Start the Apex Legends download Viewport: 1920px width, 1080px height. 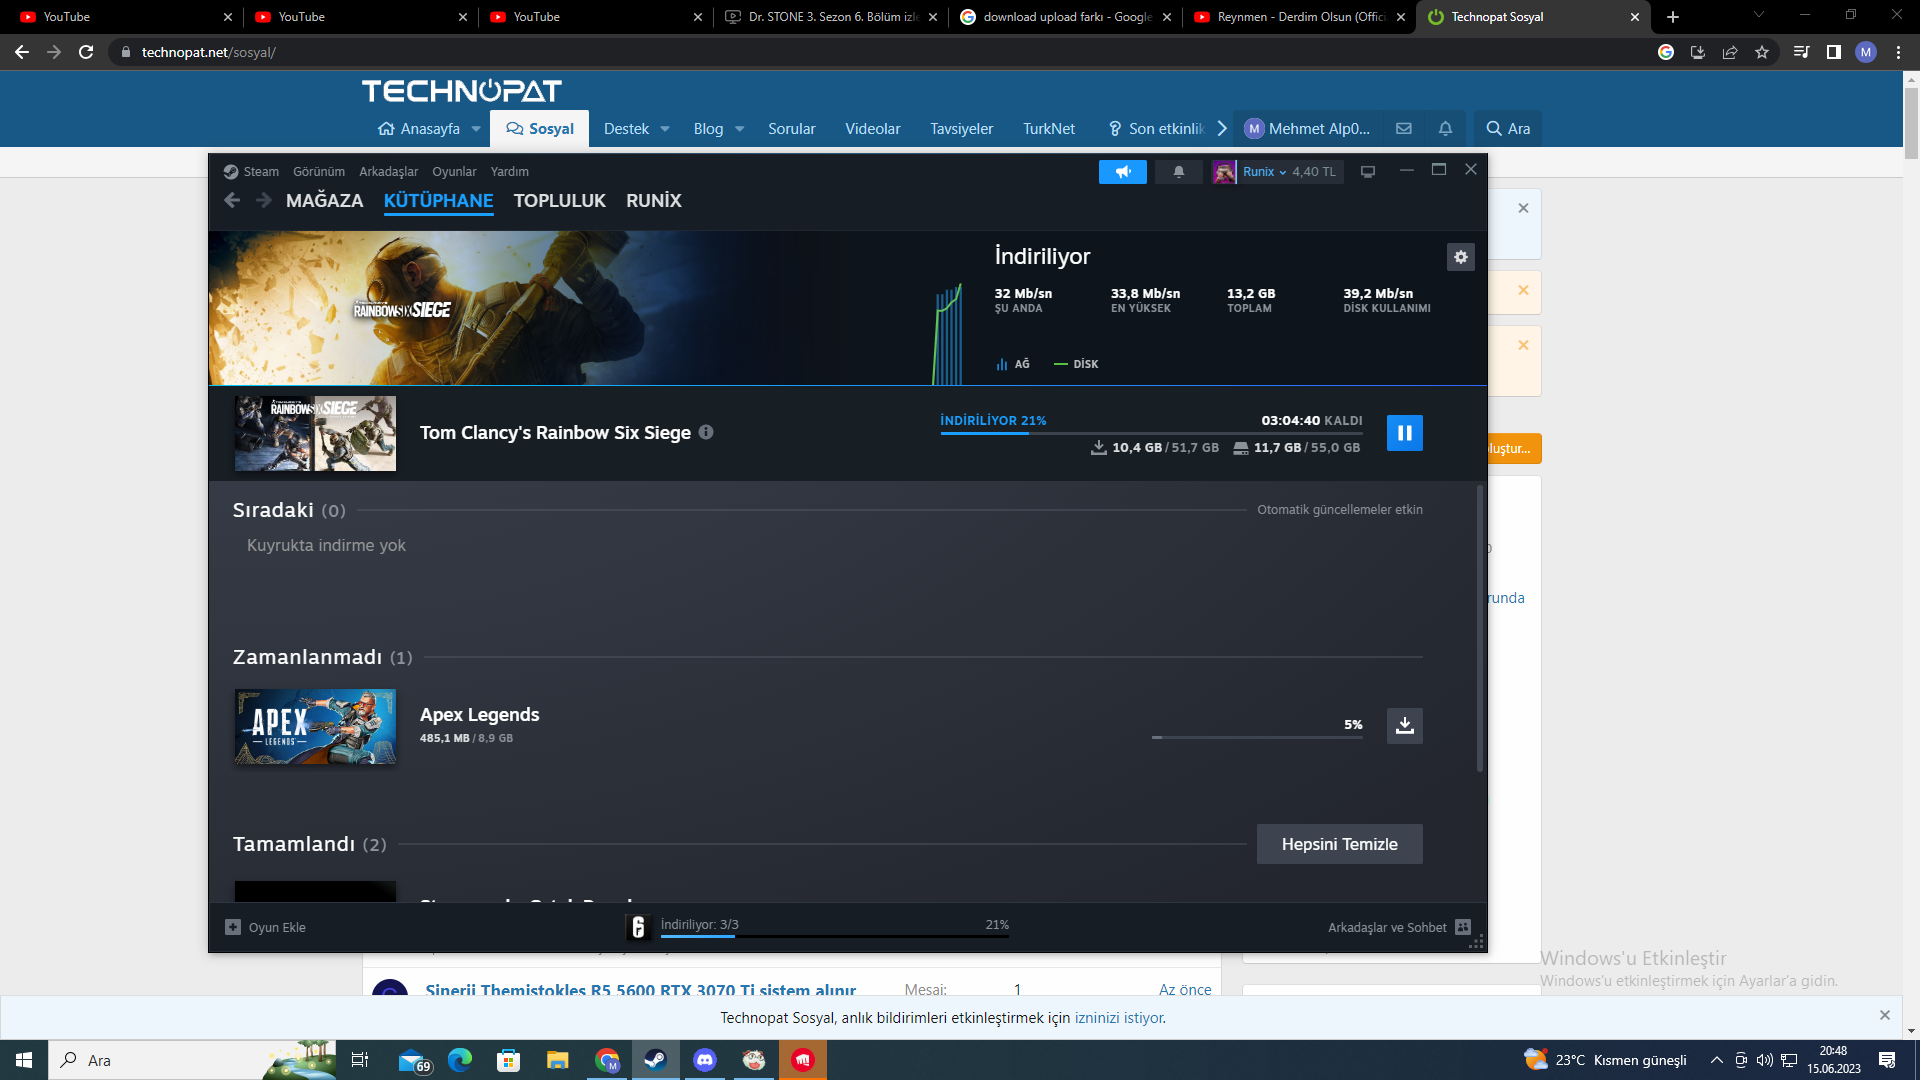coord(1404,726)
